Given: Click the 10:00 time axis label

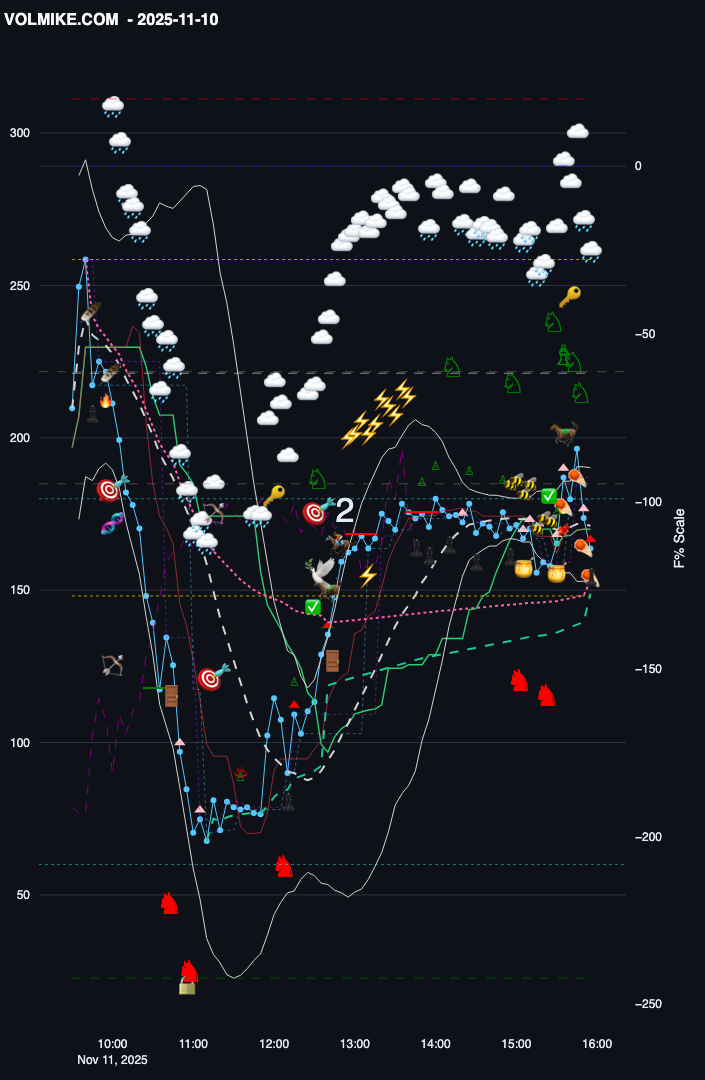Looking at the screenshot, I should (x=112, y=1044).
